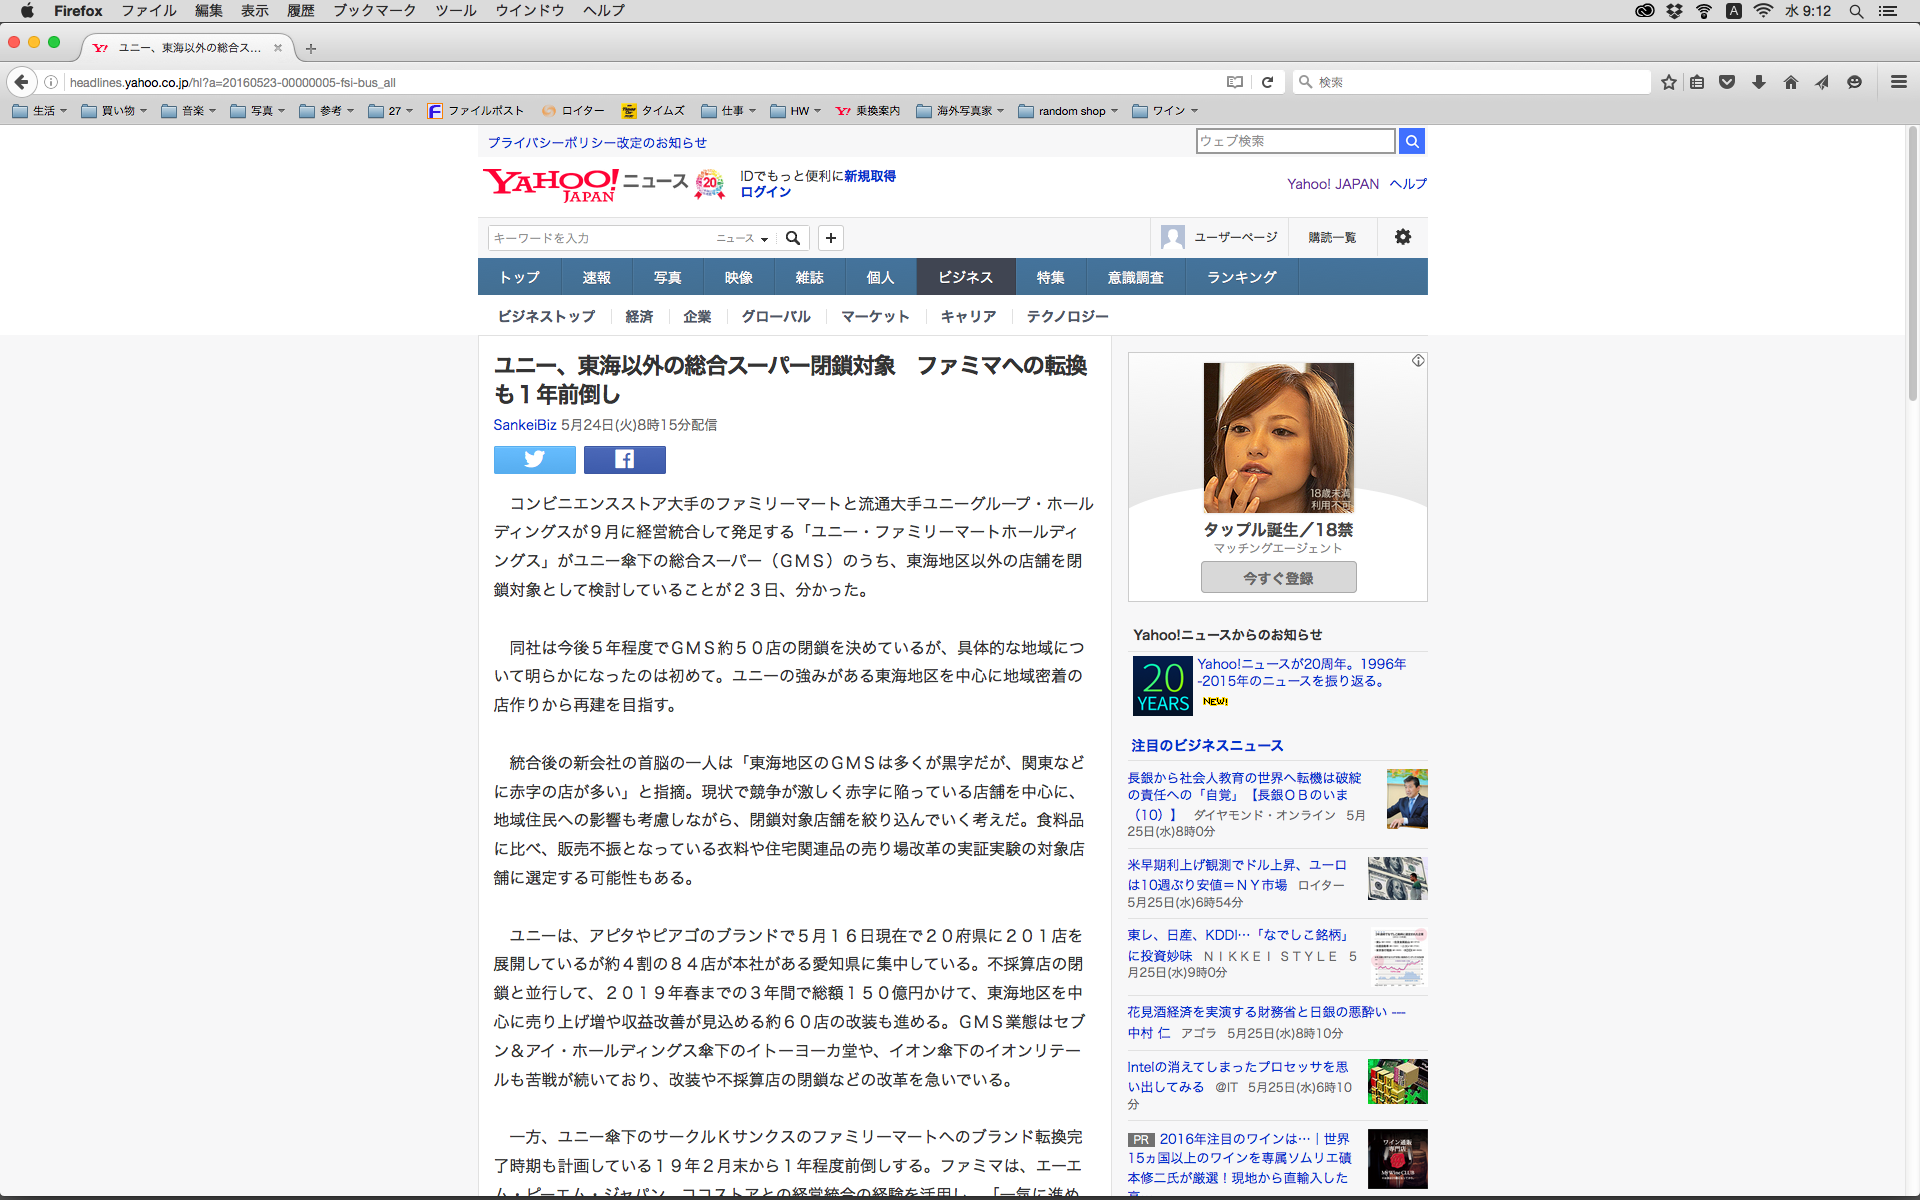Screen dimensions: 1920x1200
Task: Share article via Facebook button
Action: 624,459
